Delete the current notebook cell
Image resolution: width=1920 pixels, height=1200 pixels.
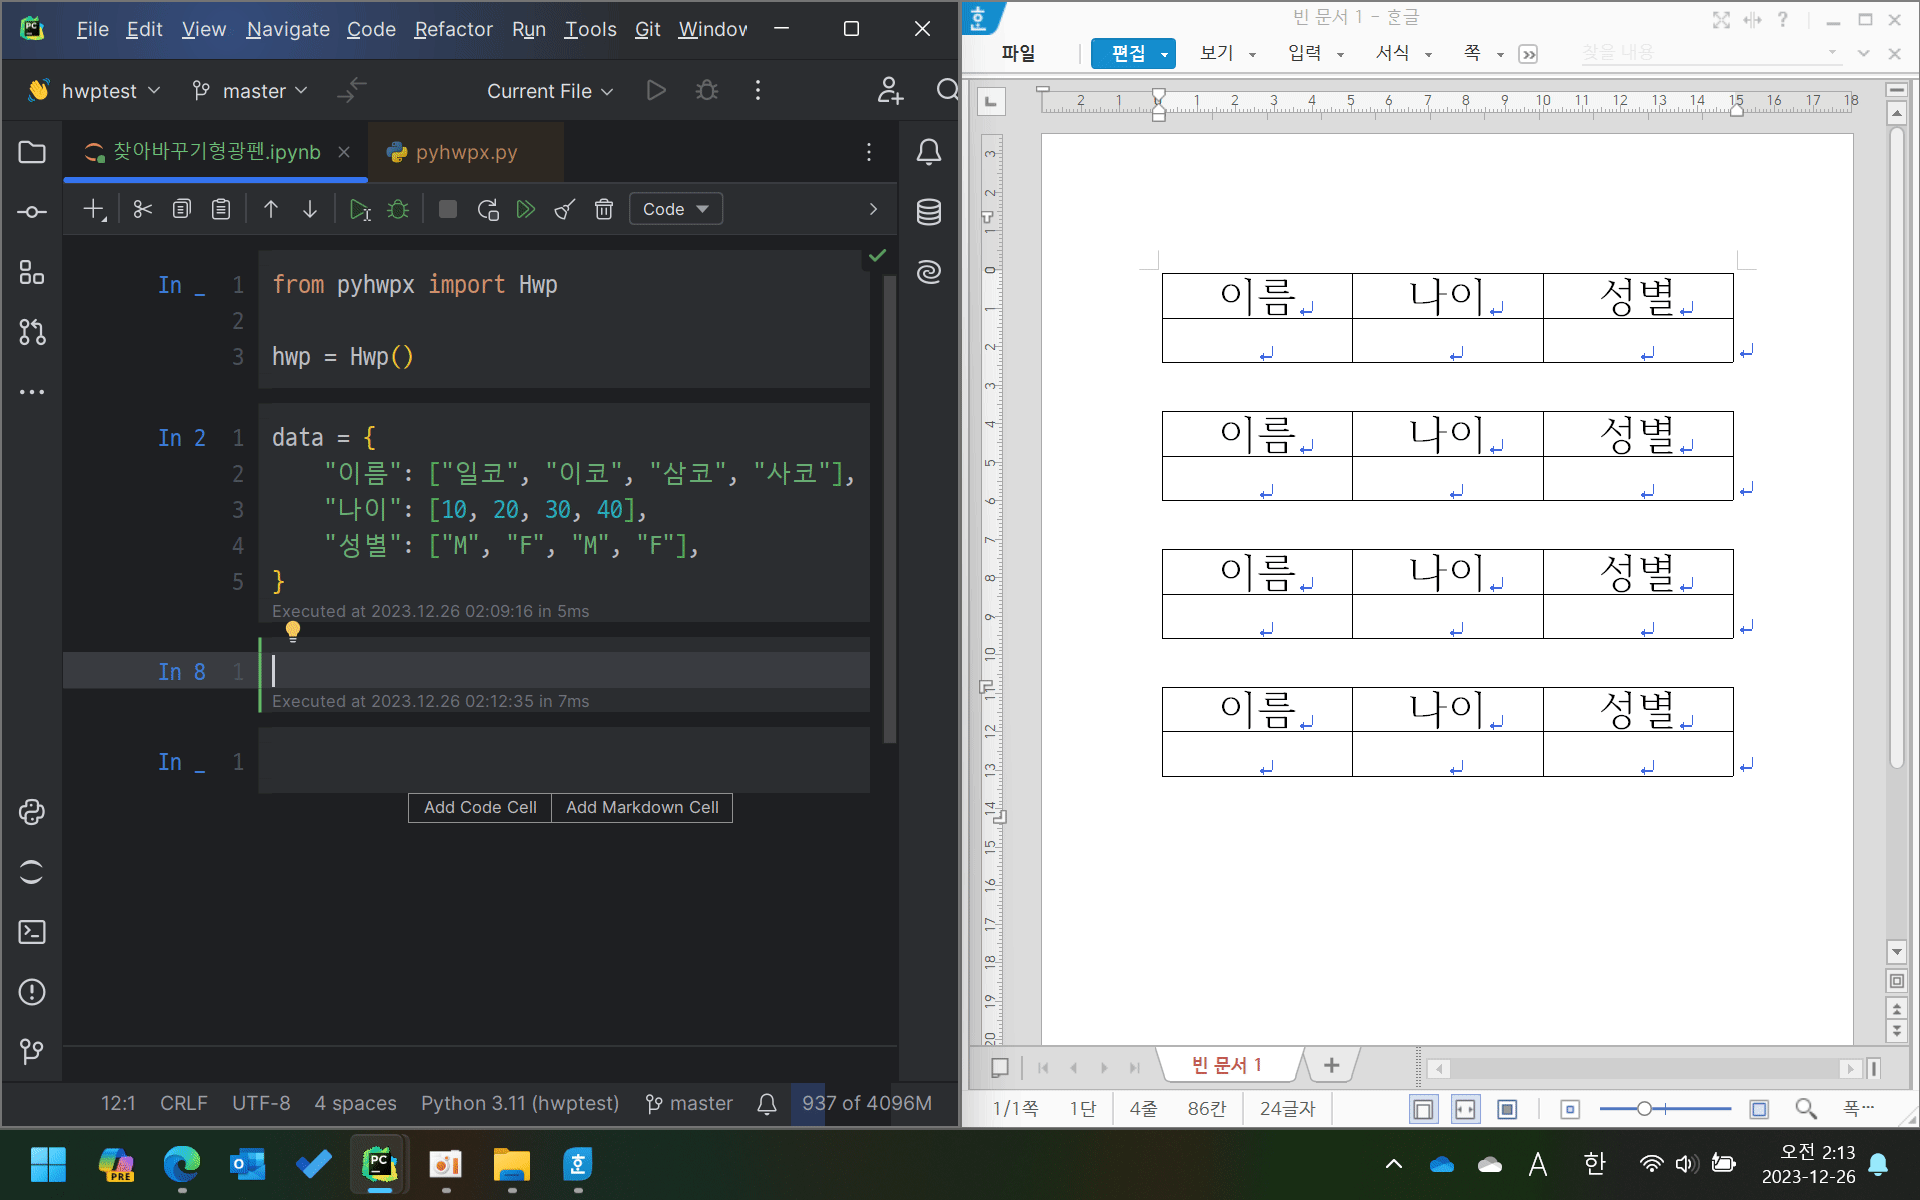pos(603,209)
